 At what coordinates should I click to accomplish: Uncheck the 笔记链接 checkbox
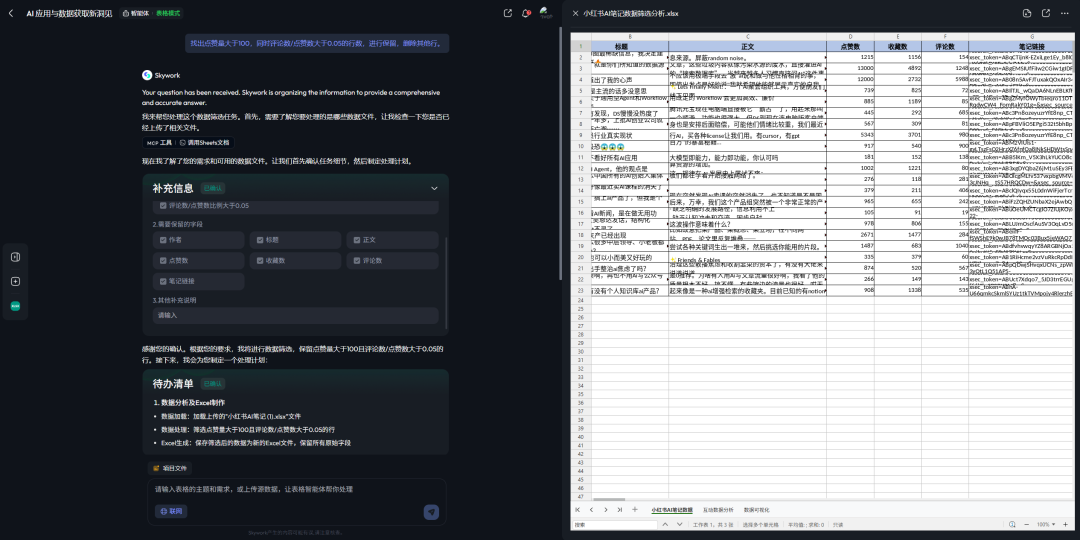coord(163,281)
